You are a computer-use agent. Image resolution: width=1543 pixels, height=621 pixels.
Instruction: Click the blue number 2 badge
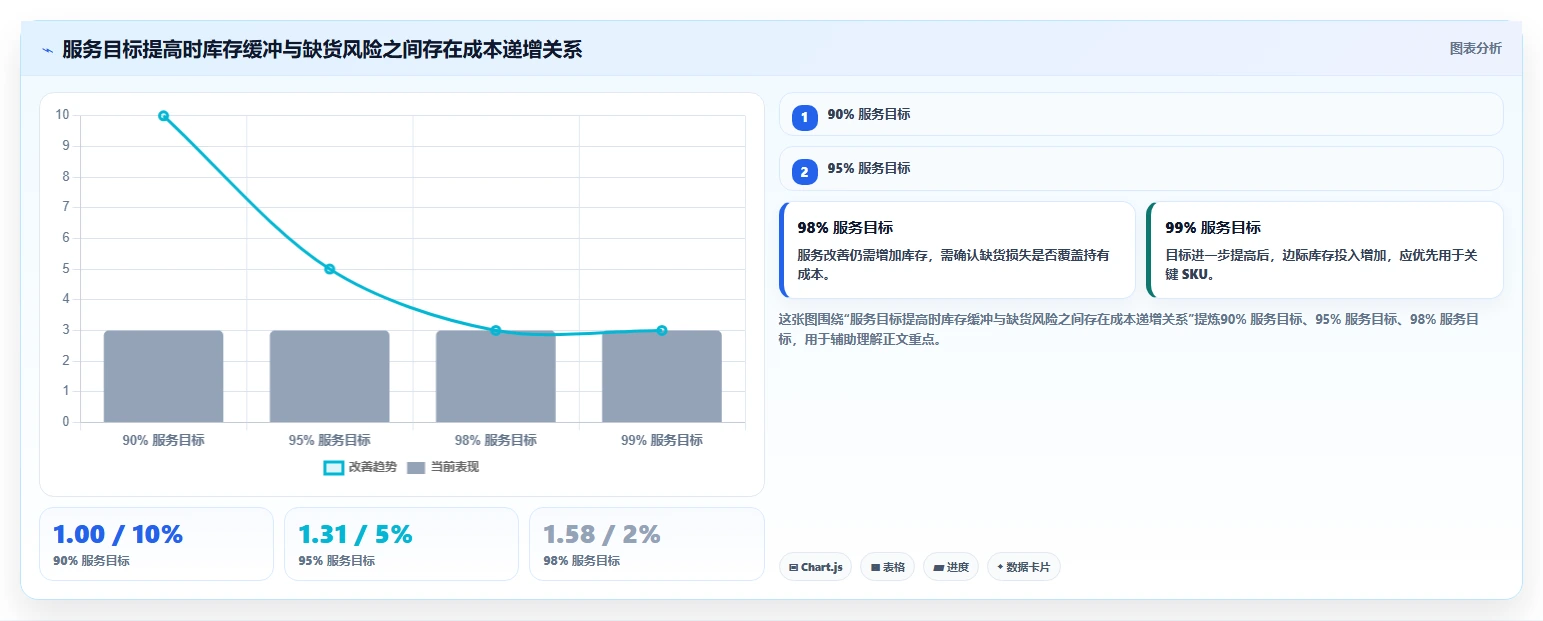click(x=804, y=172)
